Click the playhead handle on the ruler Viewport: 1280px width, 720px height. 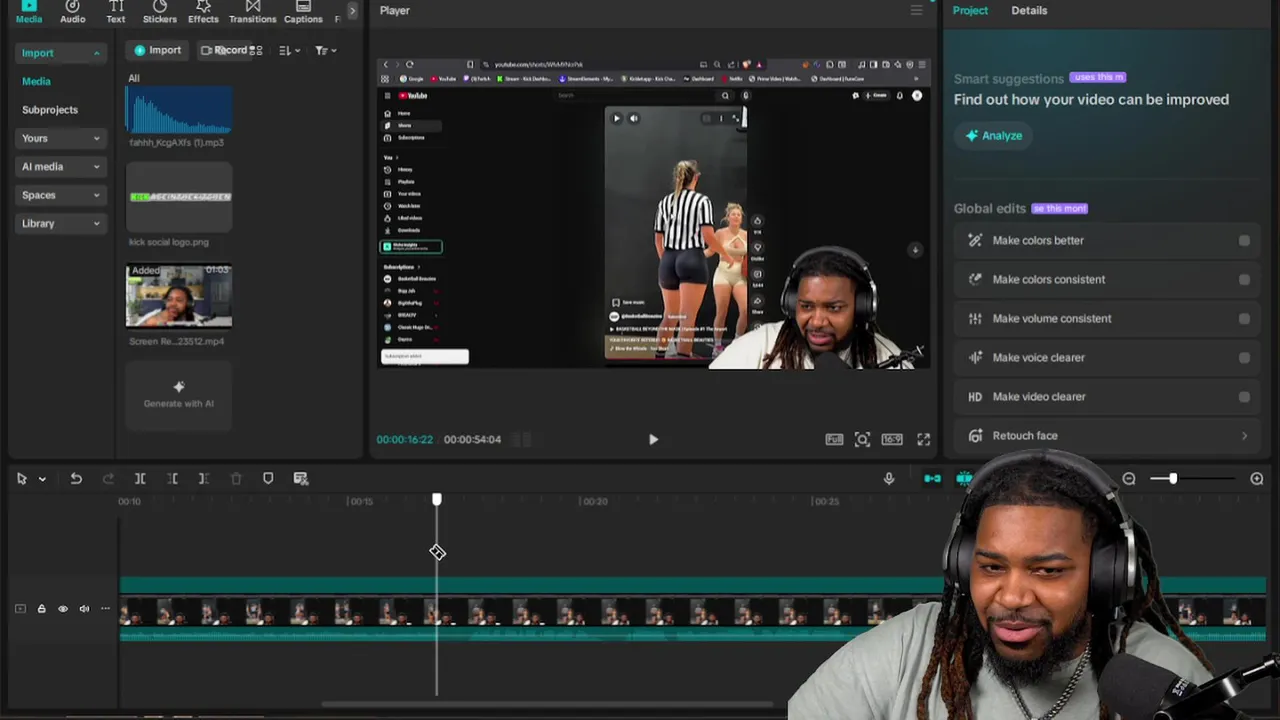click(x=436, y=499)
